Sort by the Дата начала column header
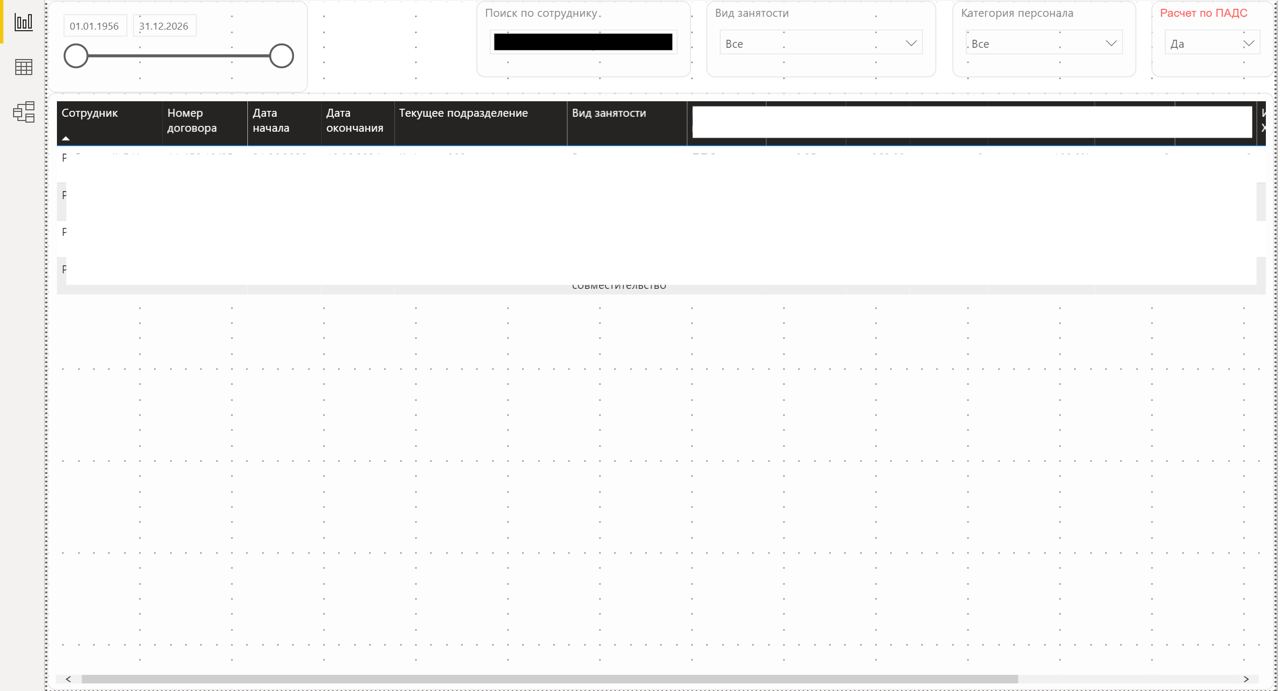 (284, 123)
